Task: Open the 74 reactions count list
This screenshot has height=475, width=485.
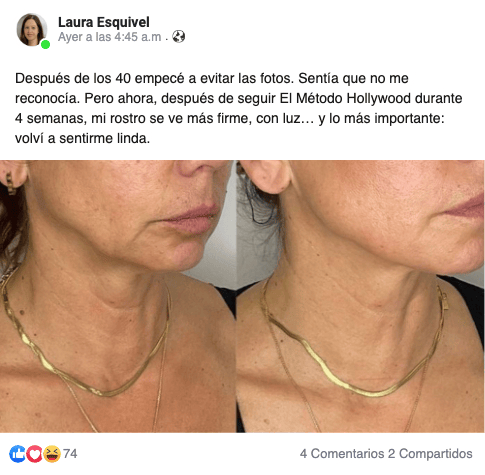Action: 70,454
